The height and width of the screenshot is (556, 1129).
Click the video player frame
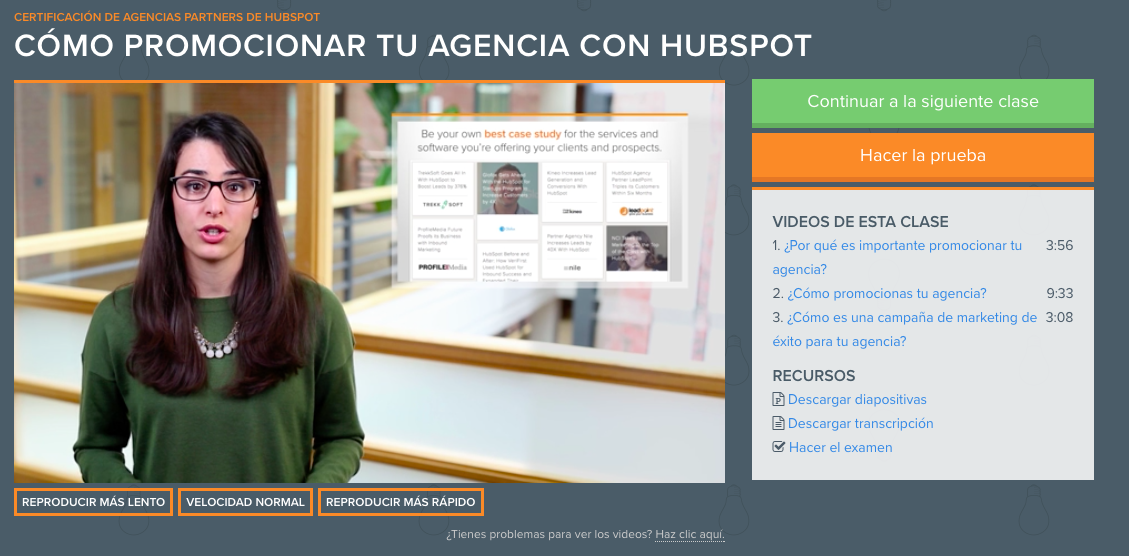click(x=369, y=282)
